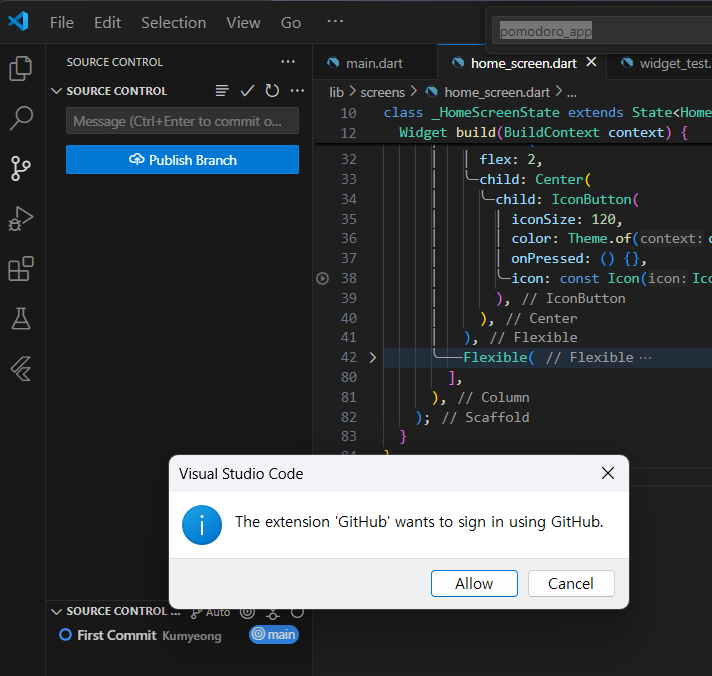
Task: Open the Source Control activity bar icon
Action: 21,168
